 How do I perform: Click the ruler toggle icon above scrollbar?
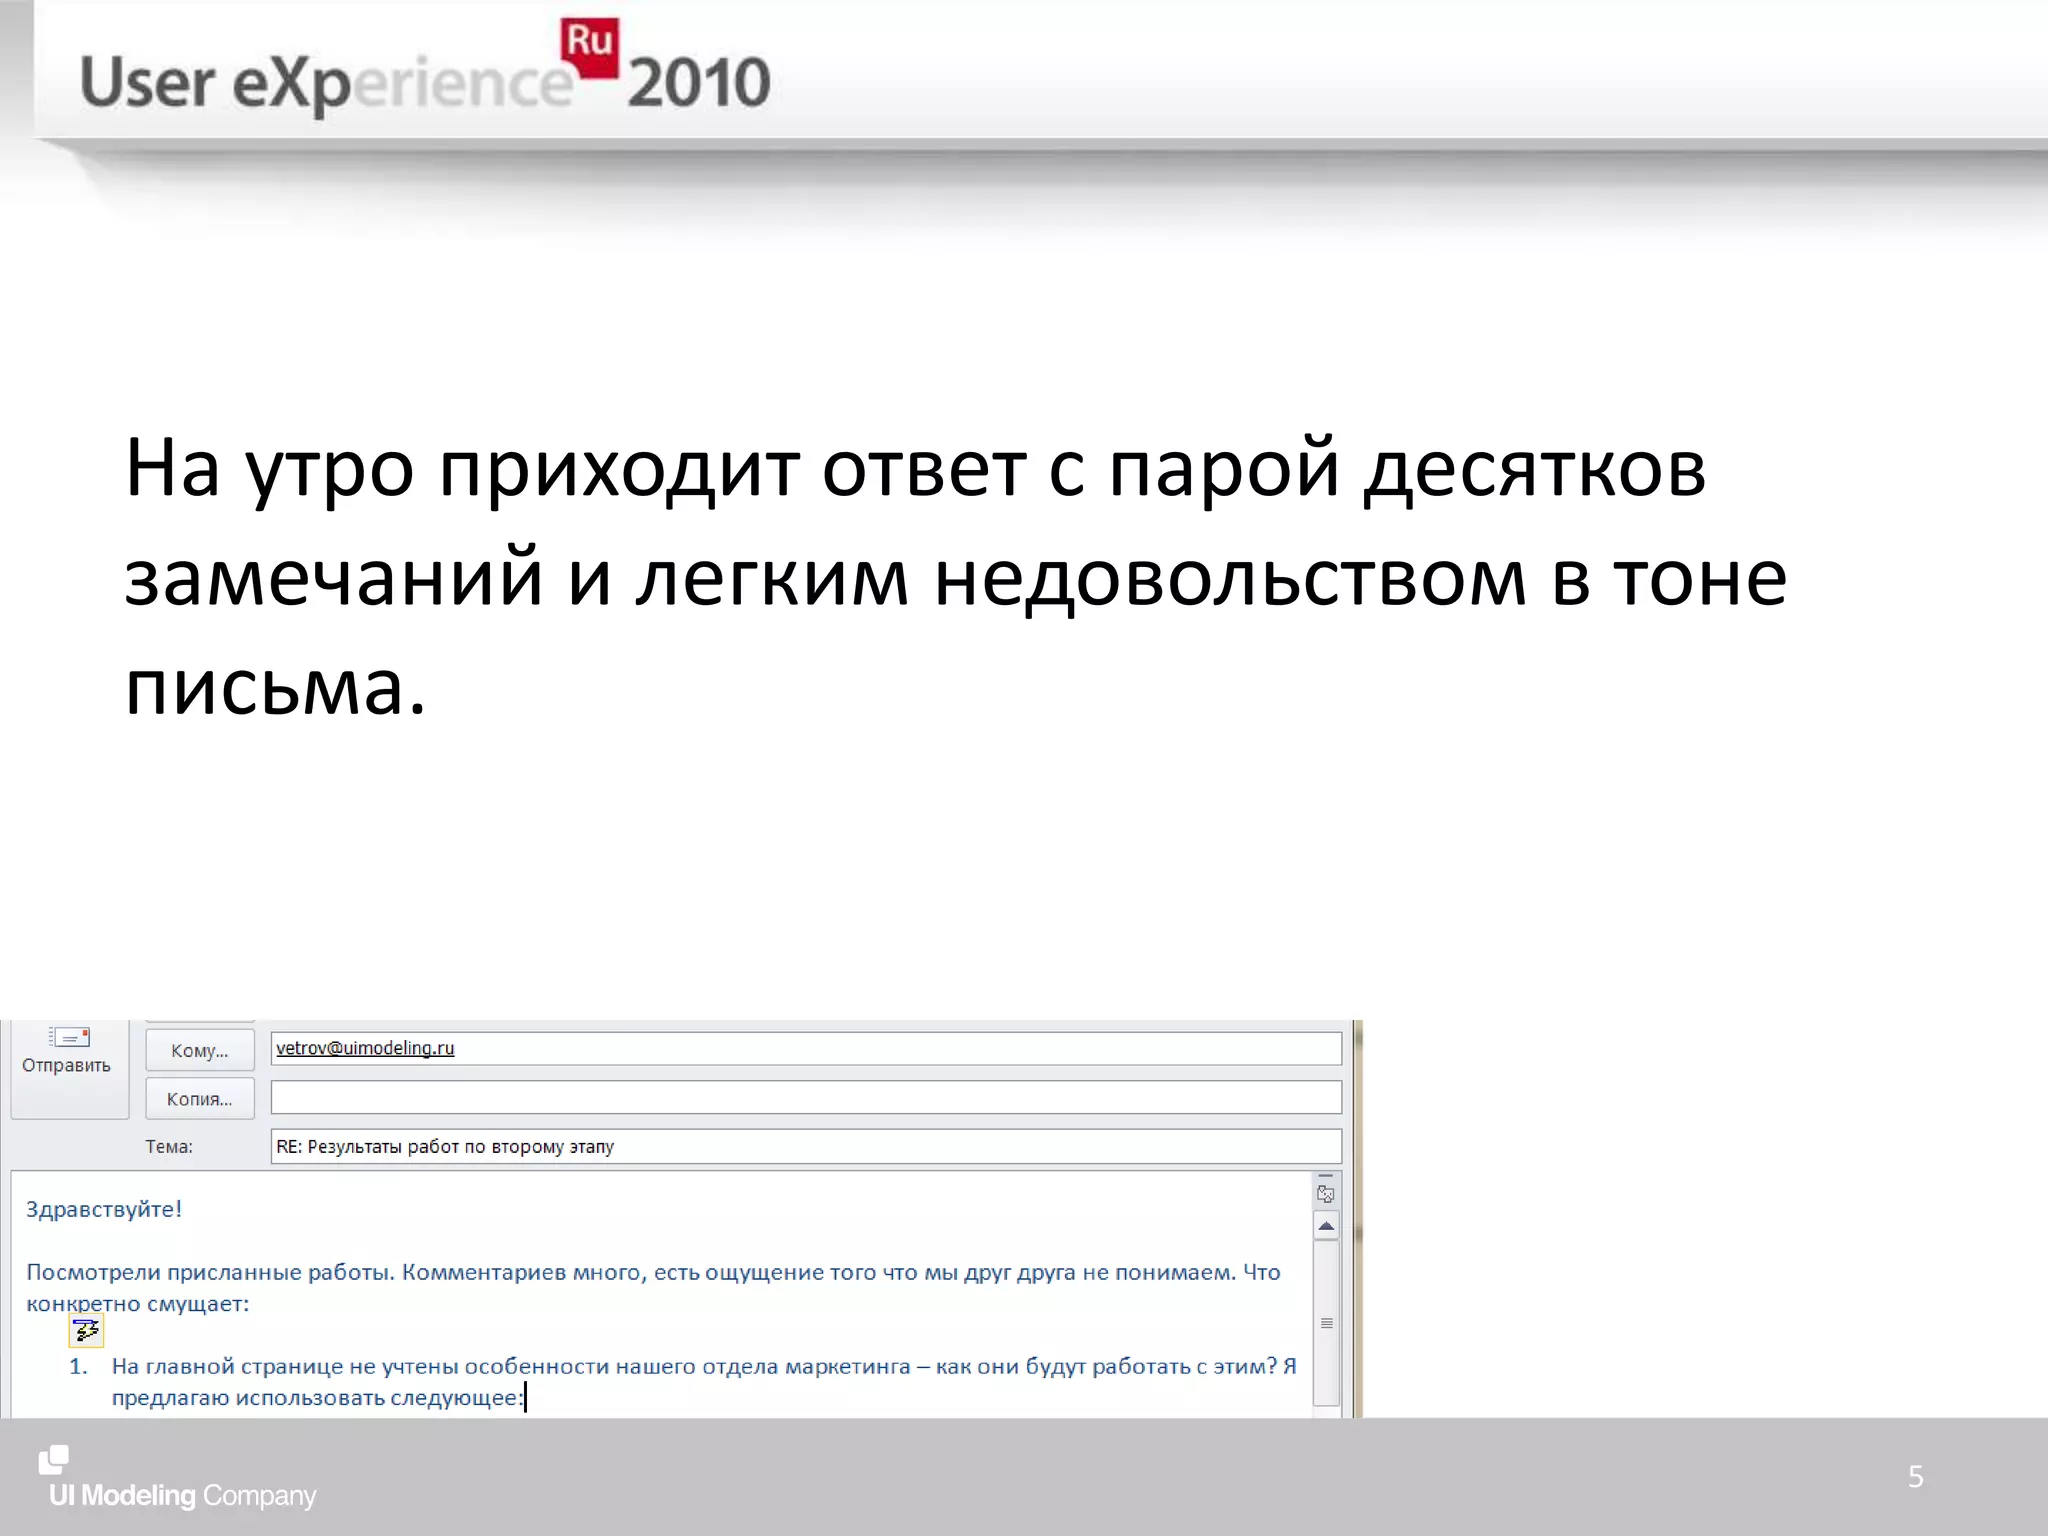(1326, 1194)
